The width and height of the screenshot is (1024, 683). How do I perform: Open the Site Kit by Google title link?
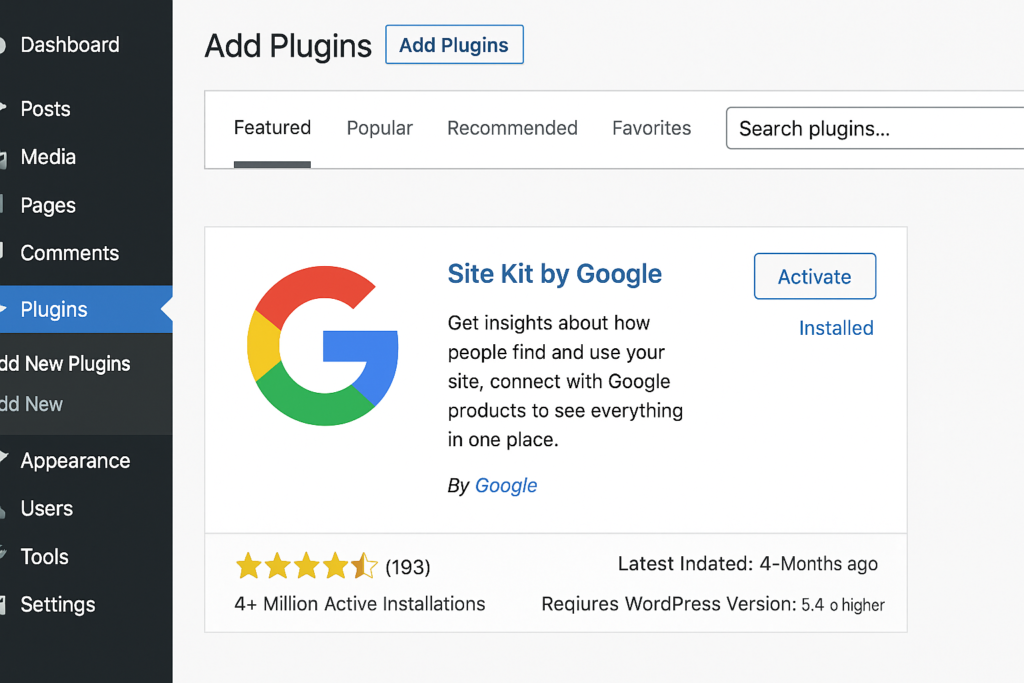coord(554,274)
